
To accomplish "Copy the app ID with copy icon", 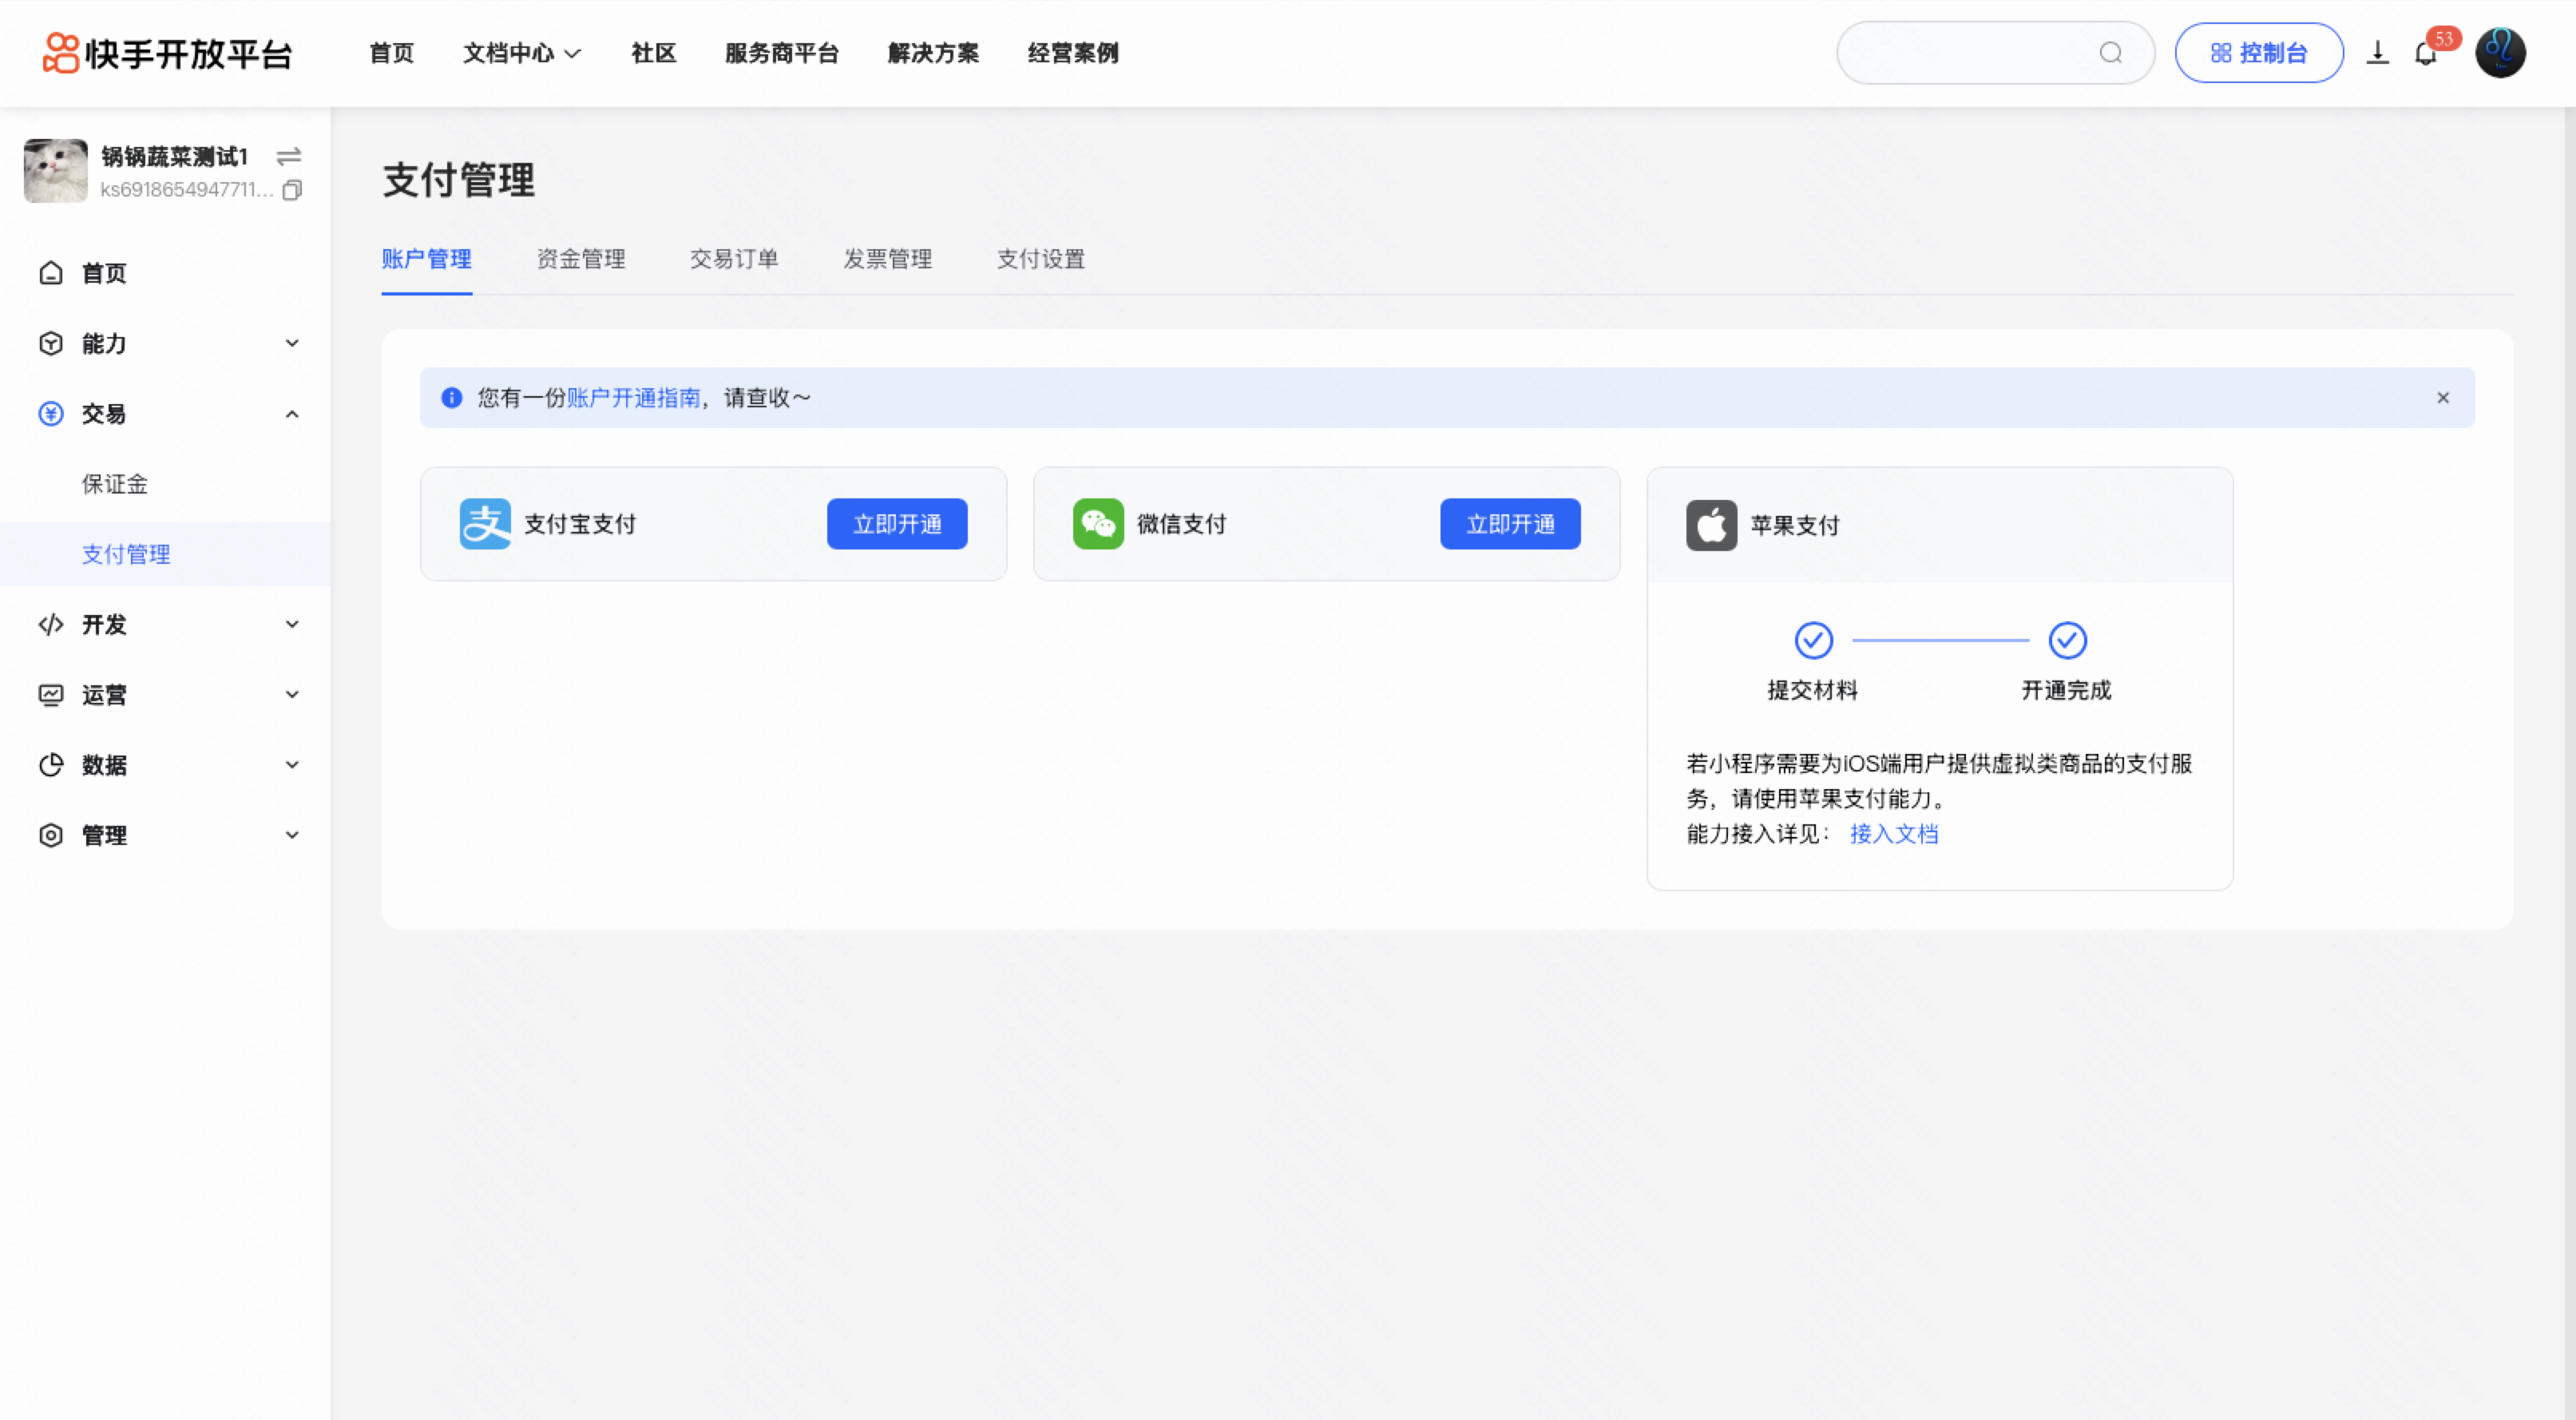I will 292,190.
